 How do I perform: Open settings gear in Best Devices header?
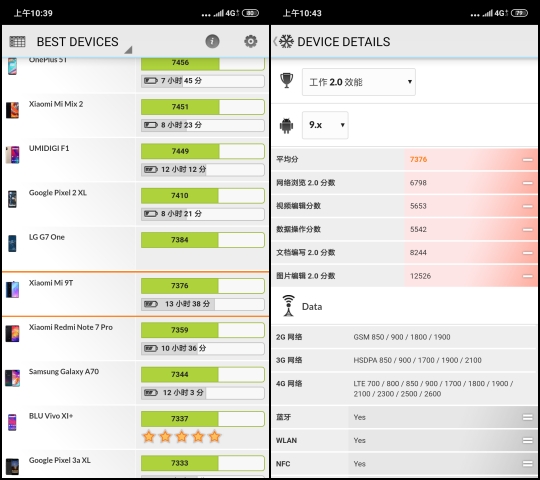click(250, 41)
